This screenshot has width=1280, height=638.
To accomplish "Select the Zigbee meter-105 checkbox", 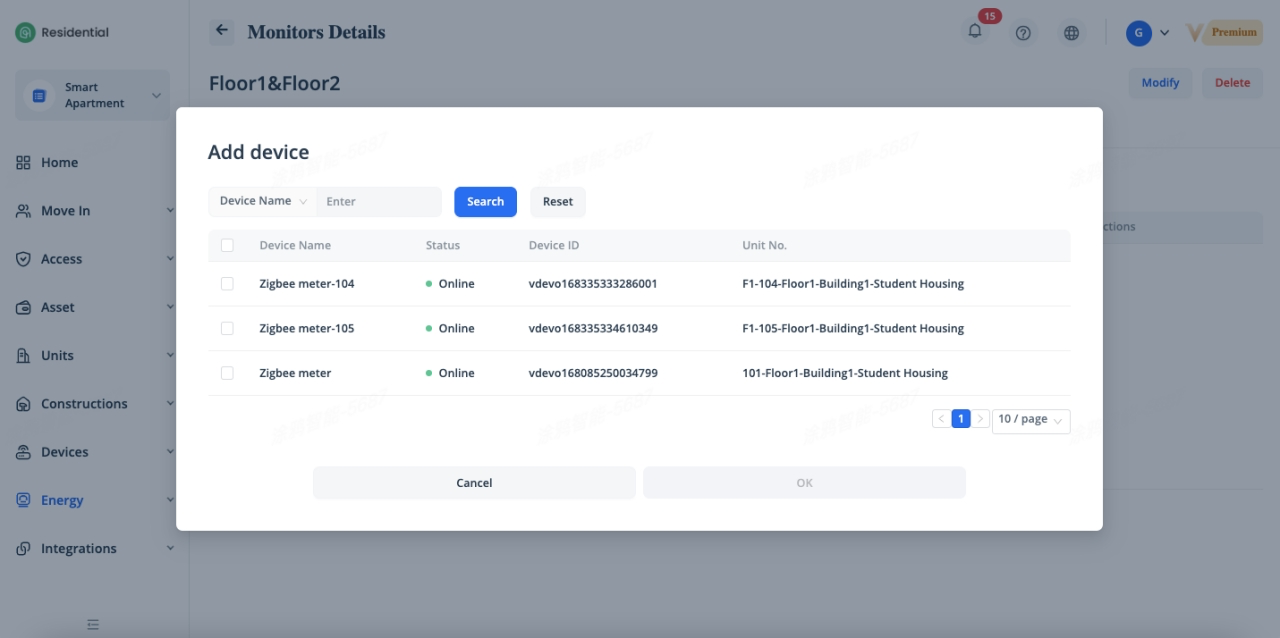I will tap(227, 328).
